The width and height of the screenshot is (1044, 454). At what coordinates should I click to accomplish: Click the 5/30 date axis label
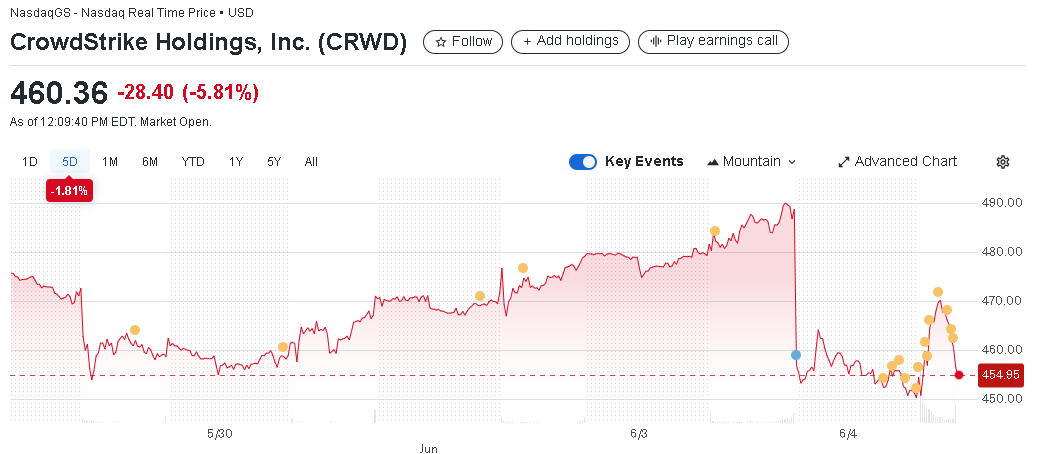220,434
